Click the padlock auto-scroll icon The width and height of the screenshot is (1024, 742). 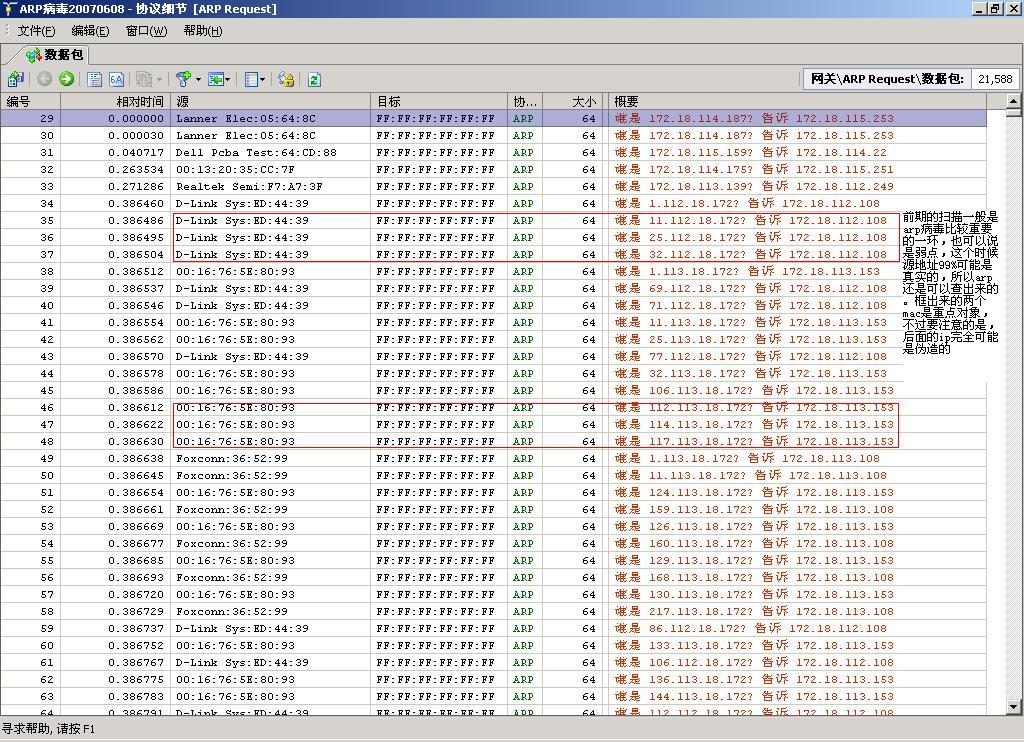tap(286, 79)
